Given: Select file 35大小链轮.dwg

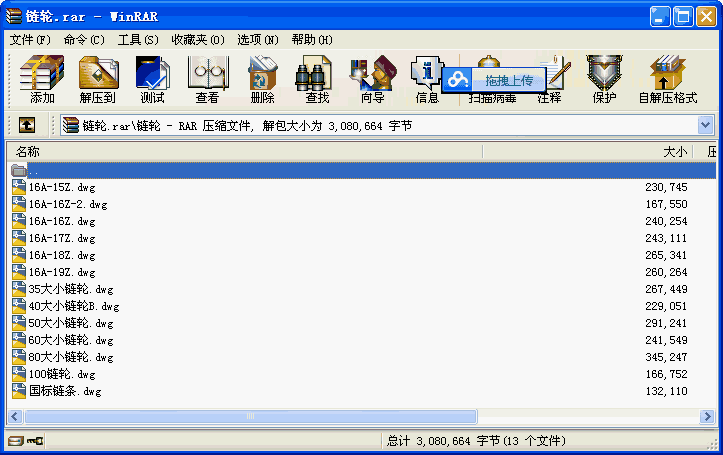Looking at the screenshot, I should pyautogui.click(x=71, y=289).
